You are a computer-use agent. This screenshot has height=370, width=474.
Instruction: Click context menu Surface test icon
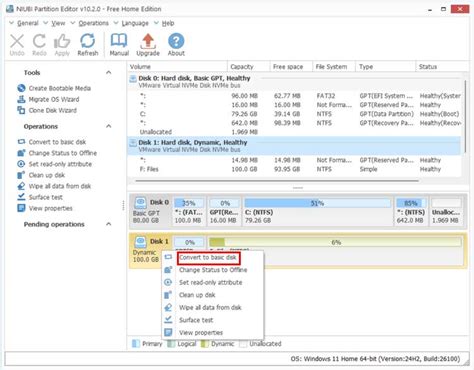[168, 320]
